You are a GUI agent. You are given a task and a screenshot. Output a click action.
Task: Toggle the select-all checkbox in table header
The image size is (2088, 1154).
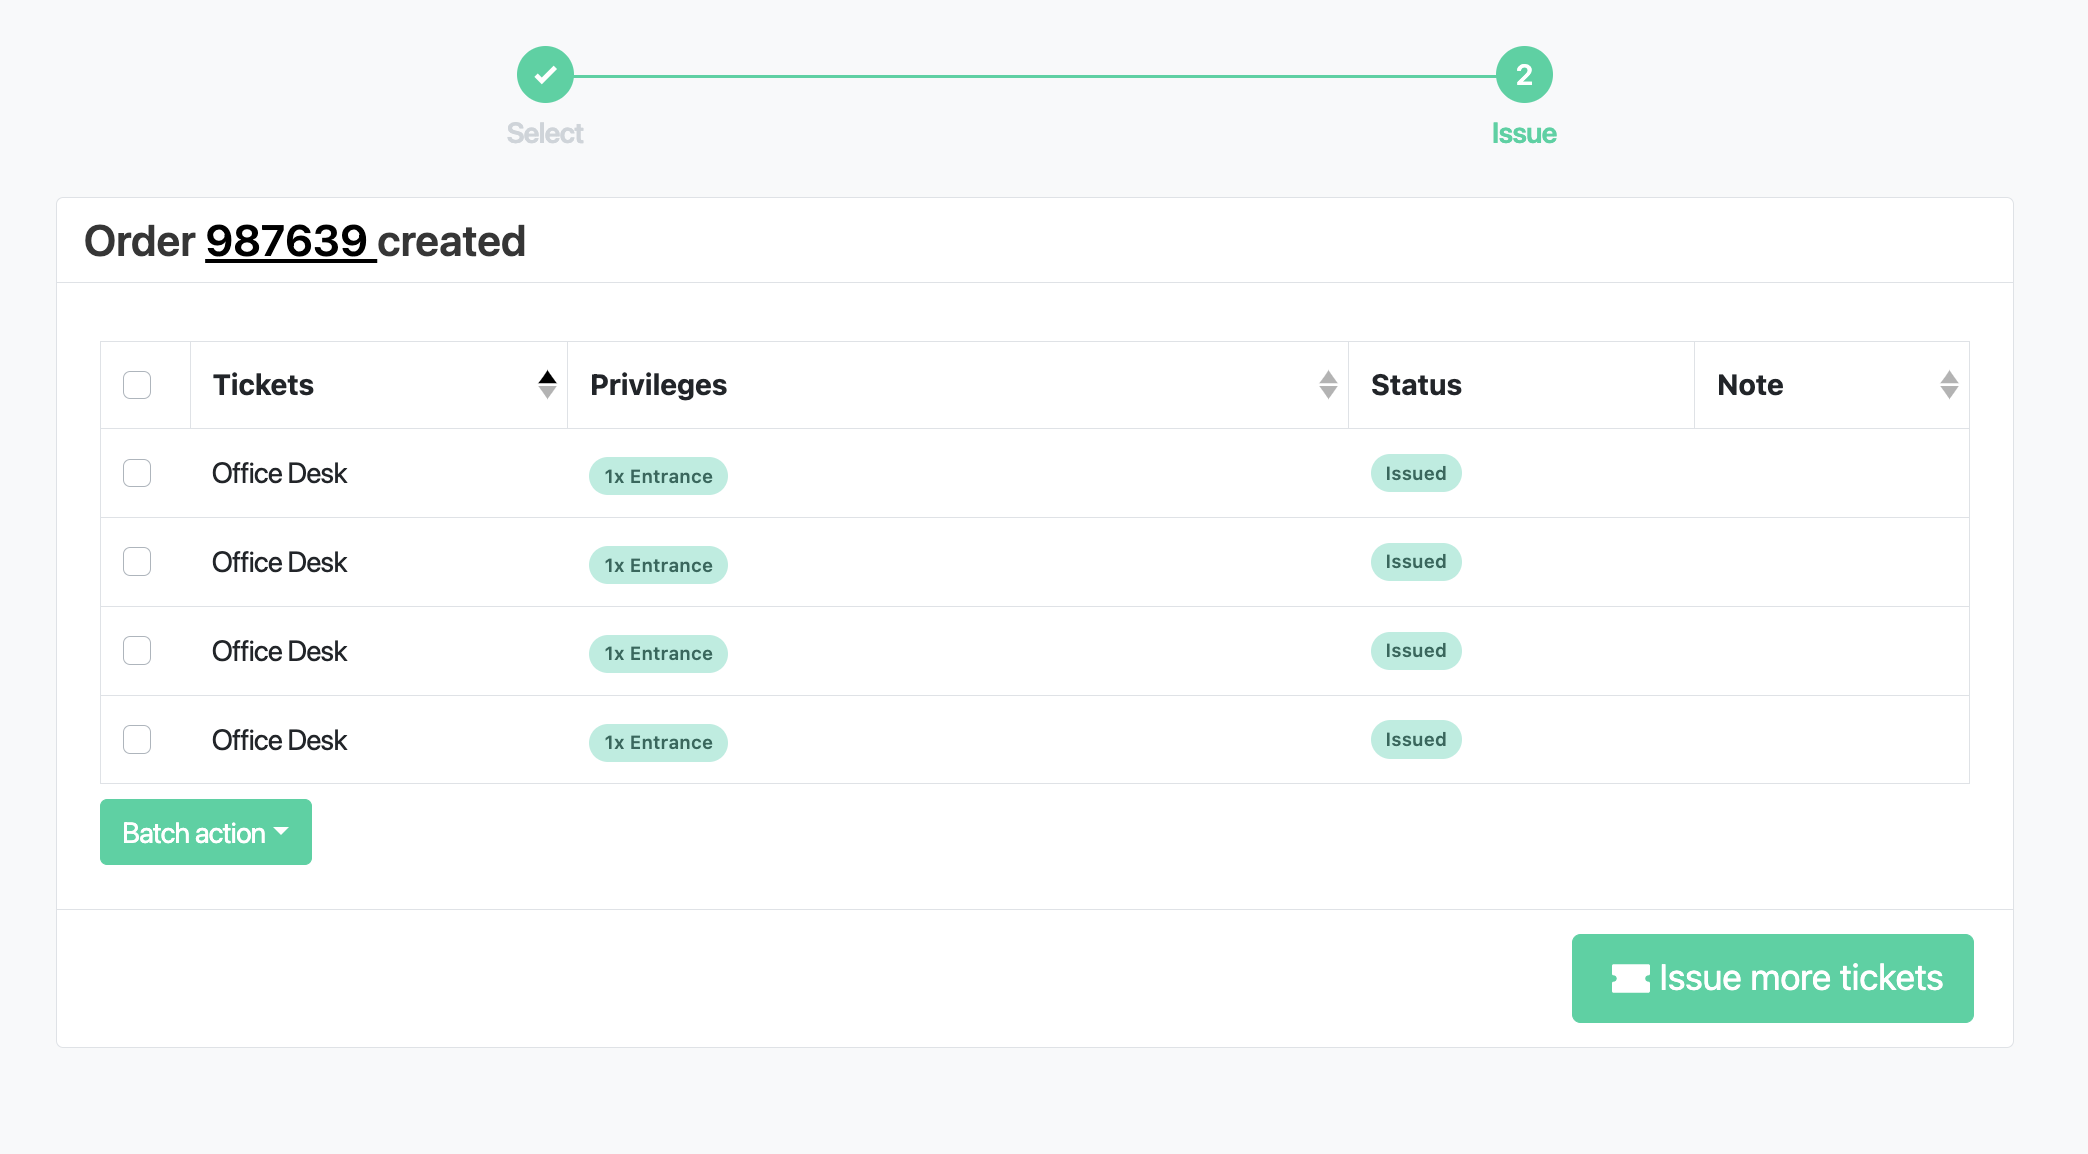pos(137,385)
